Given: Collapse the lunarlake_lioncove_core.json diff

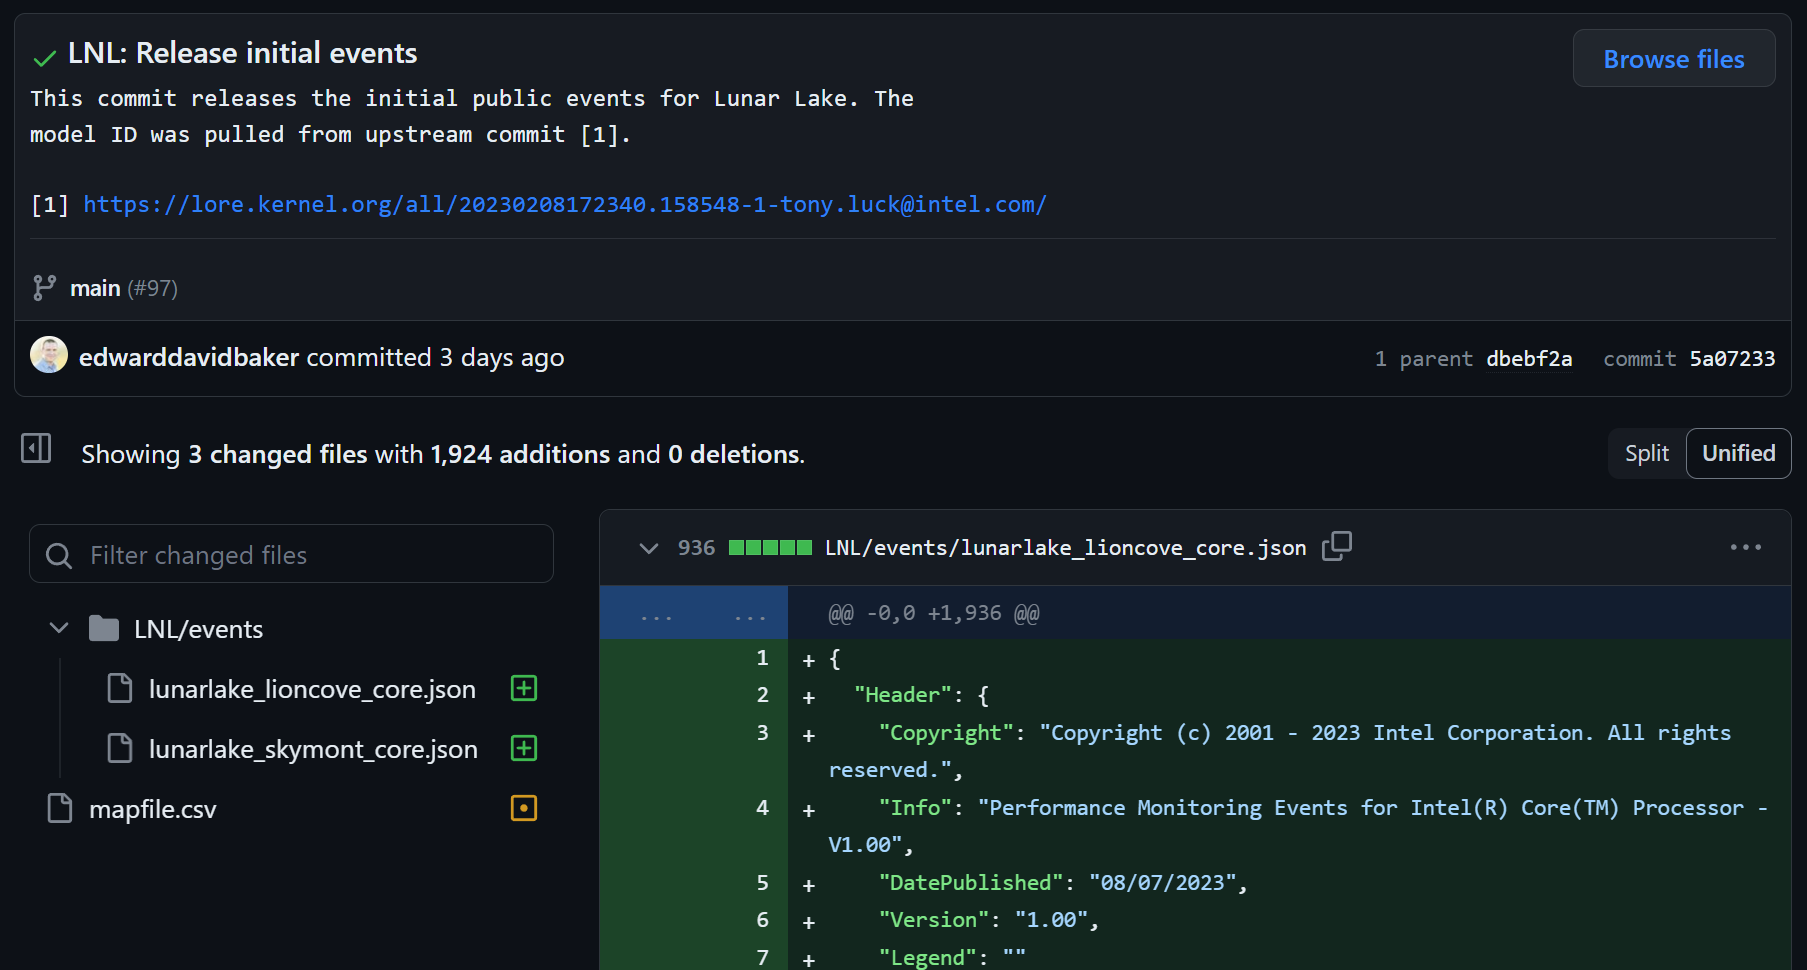Looking at the screenshot, I should 649,548.
